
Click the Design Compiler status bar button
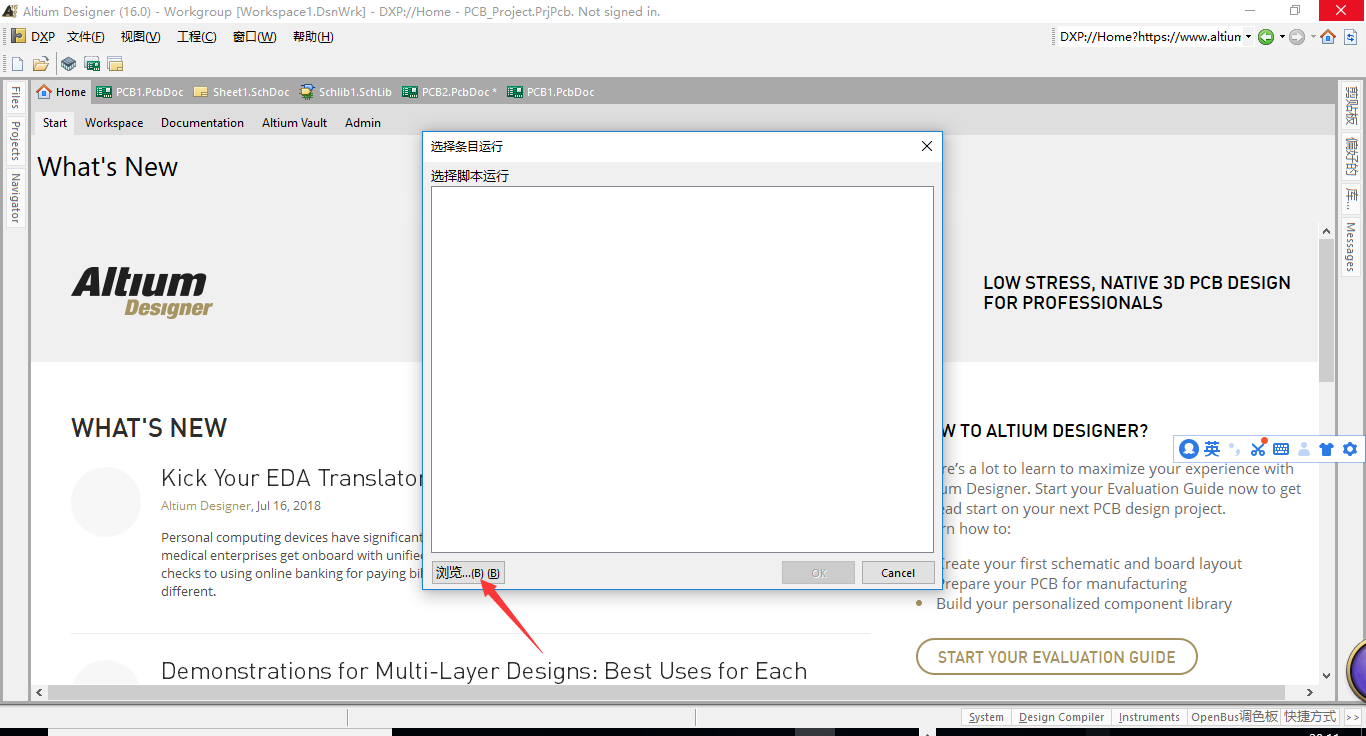tap(1061, 717)
